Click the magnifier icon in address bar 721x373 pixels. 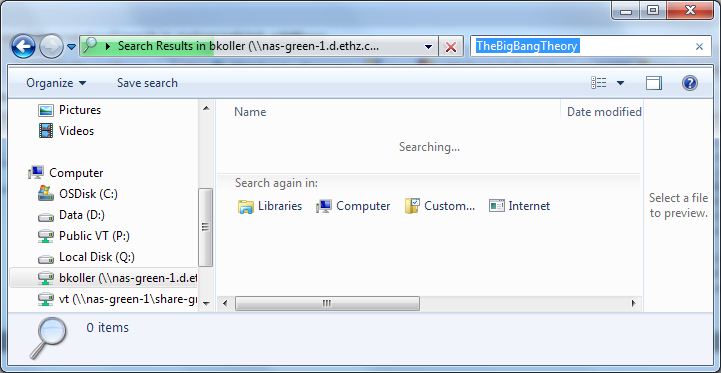coord(89,45)
